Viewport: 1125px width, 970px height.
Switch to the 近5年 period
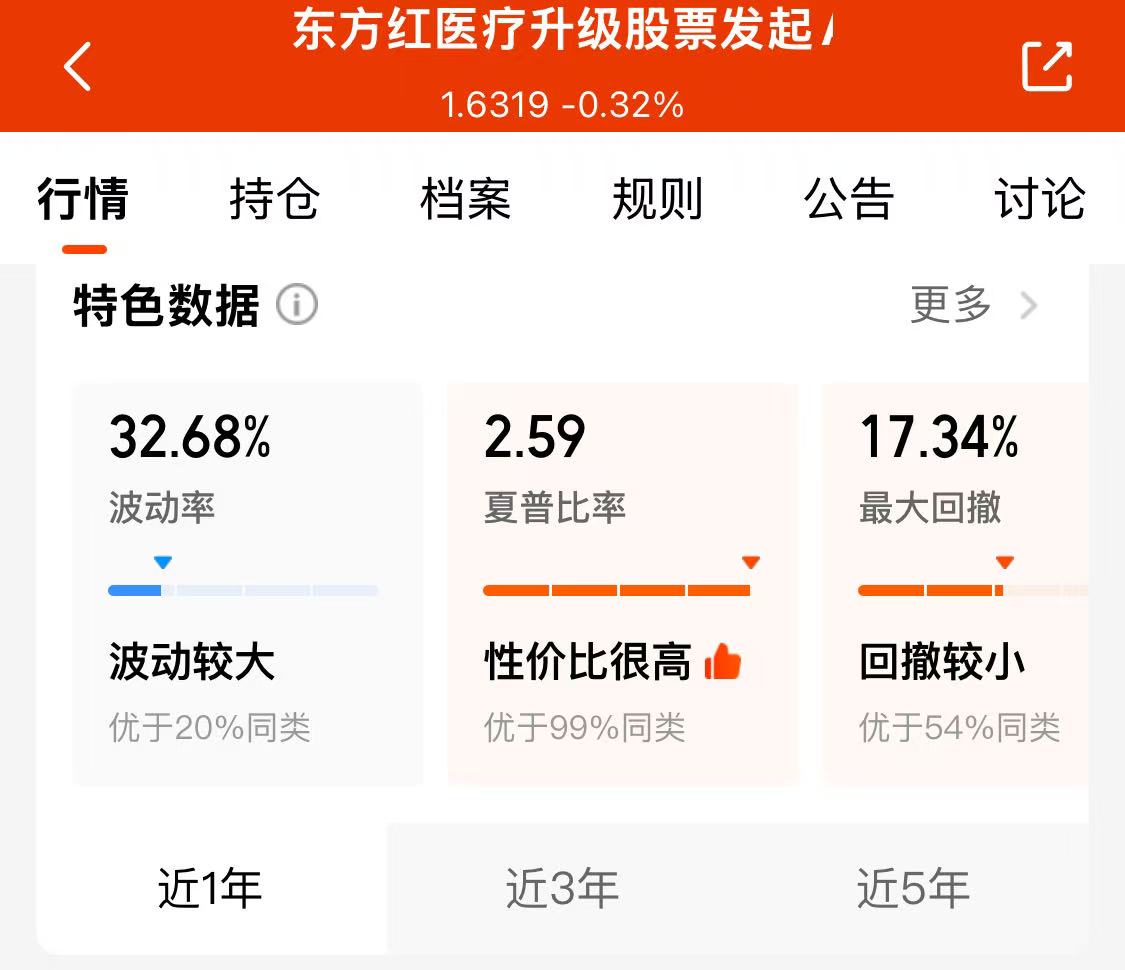point(913,888)
